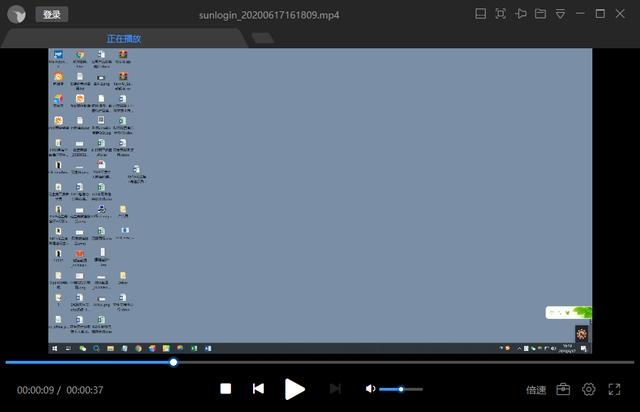Open the 倍速 playback speed menu
640x412 pixels.
point(536,390)
